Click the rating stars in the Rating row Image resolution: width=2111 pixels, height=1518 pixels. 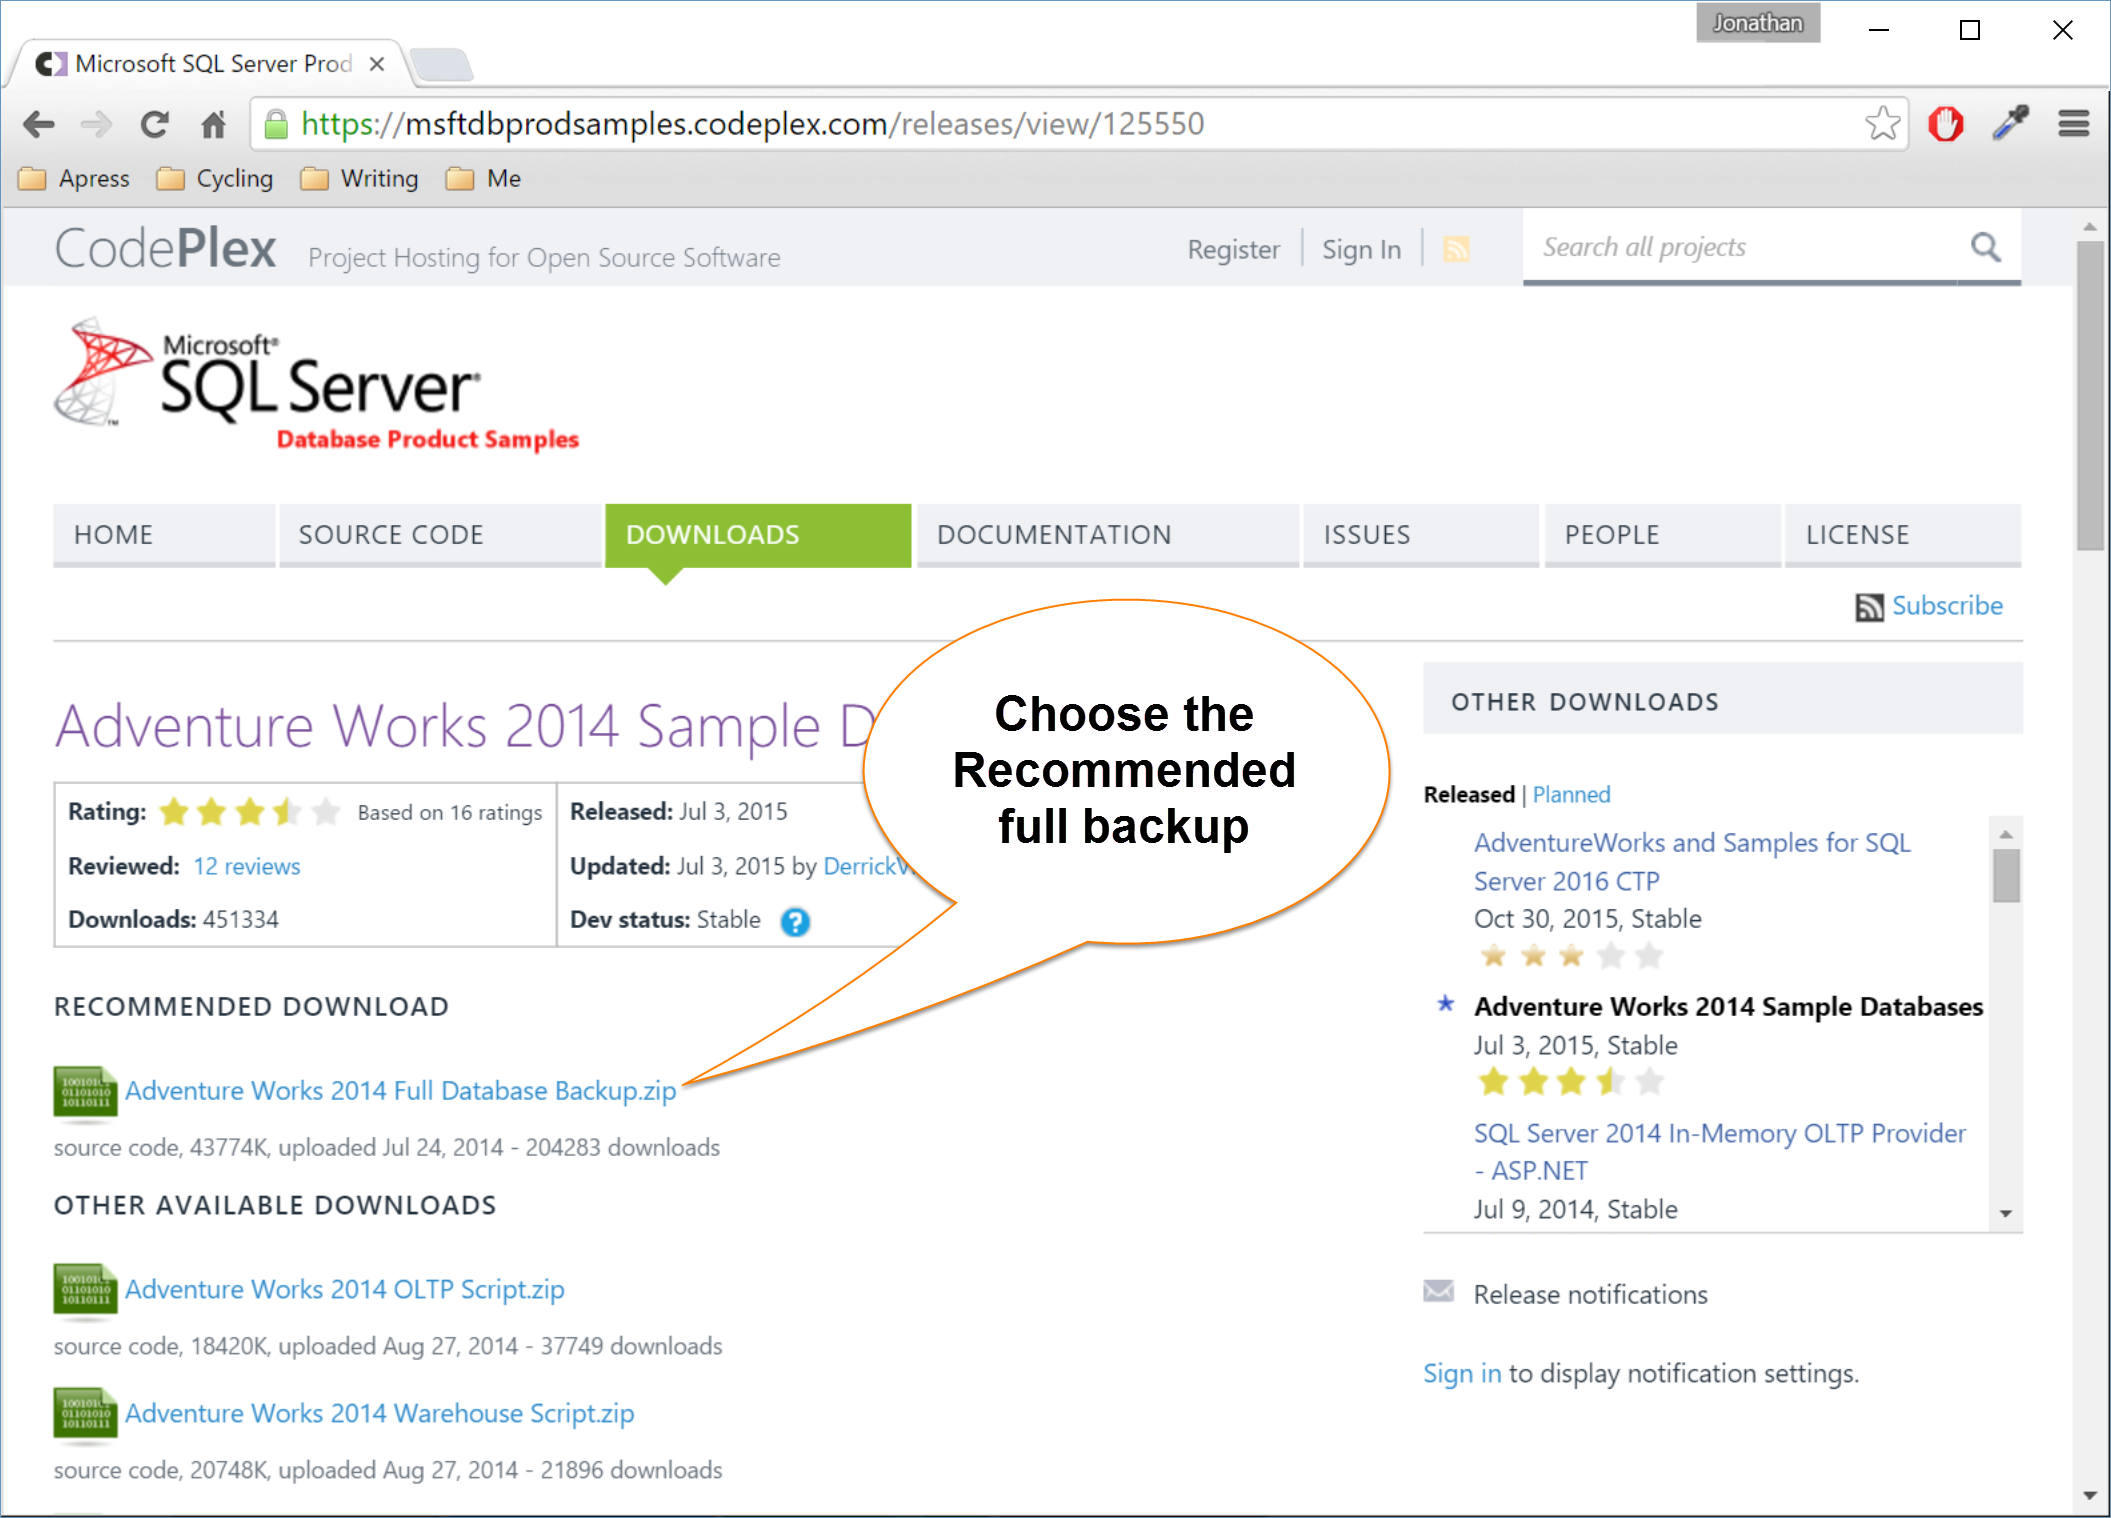click(249, 812)
